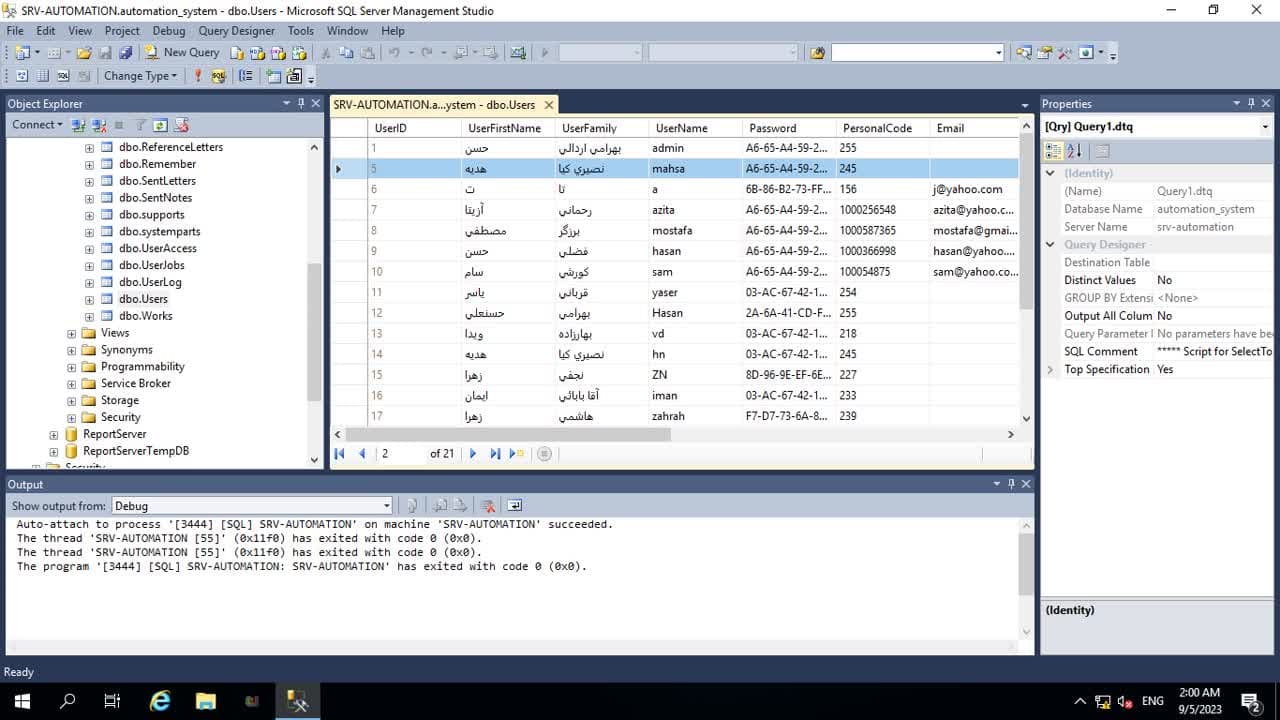The image size is (1280, 720).
Task: Click new record navigation icon
Action: [517, 453]
